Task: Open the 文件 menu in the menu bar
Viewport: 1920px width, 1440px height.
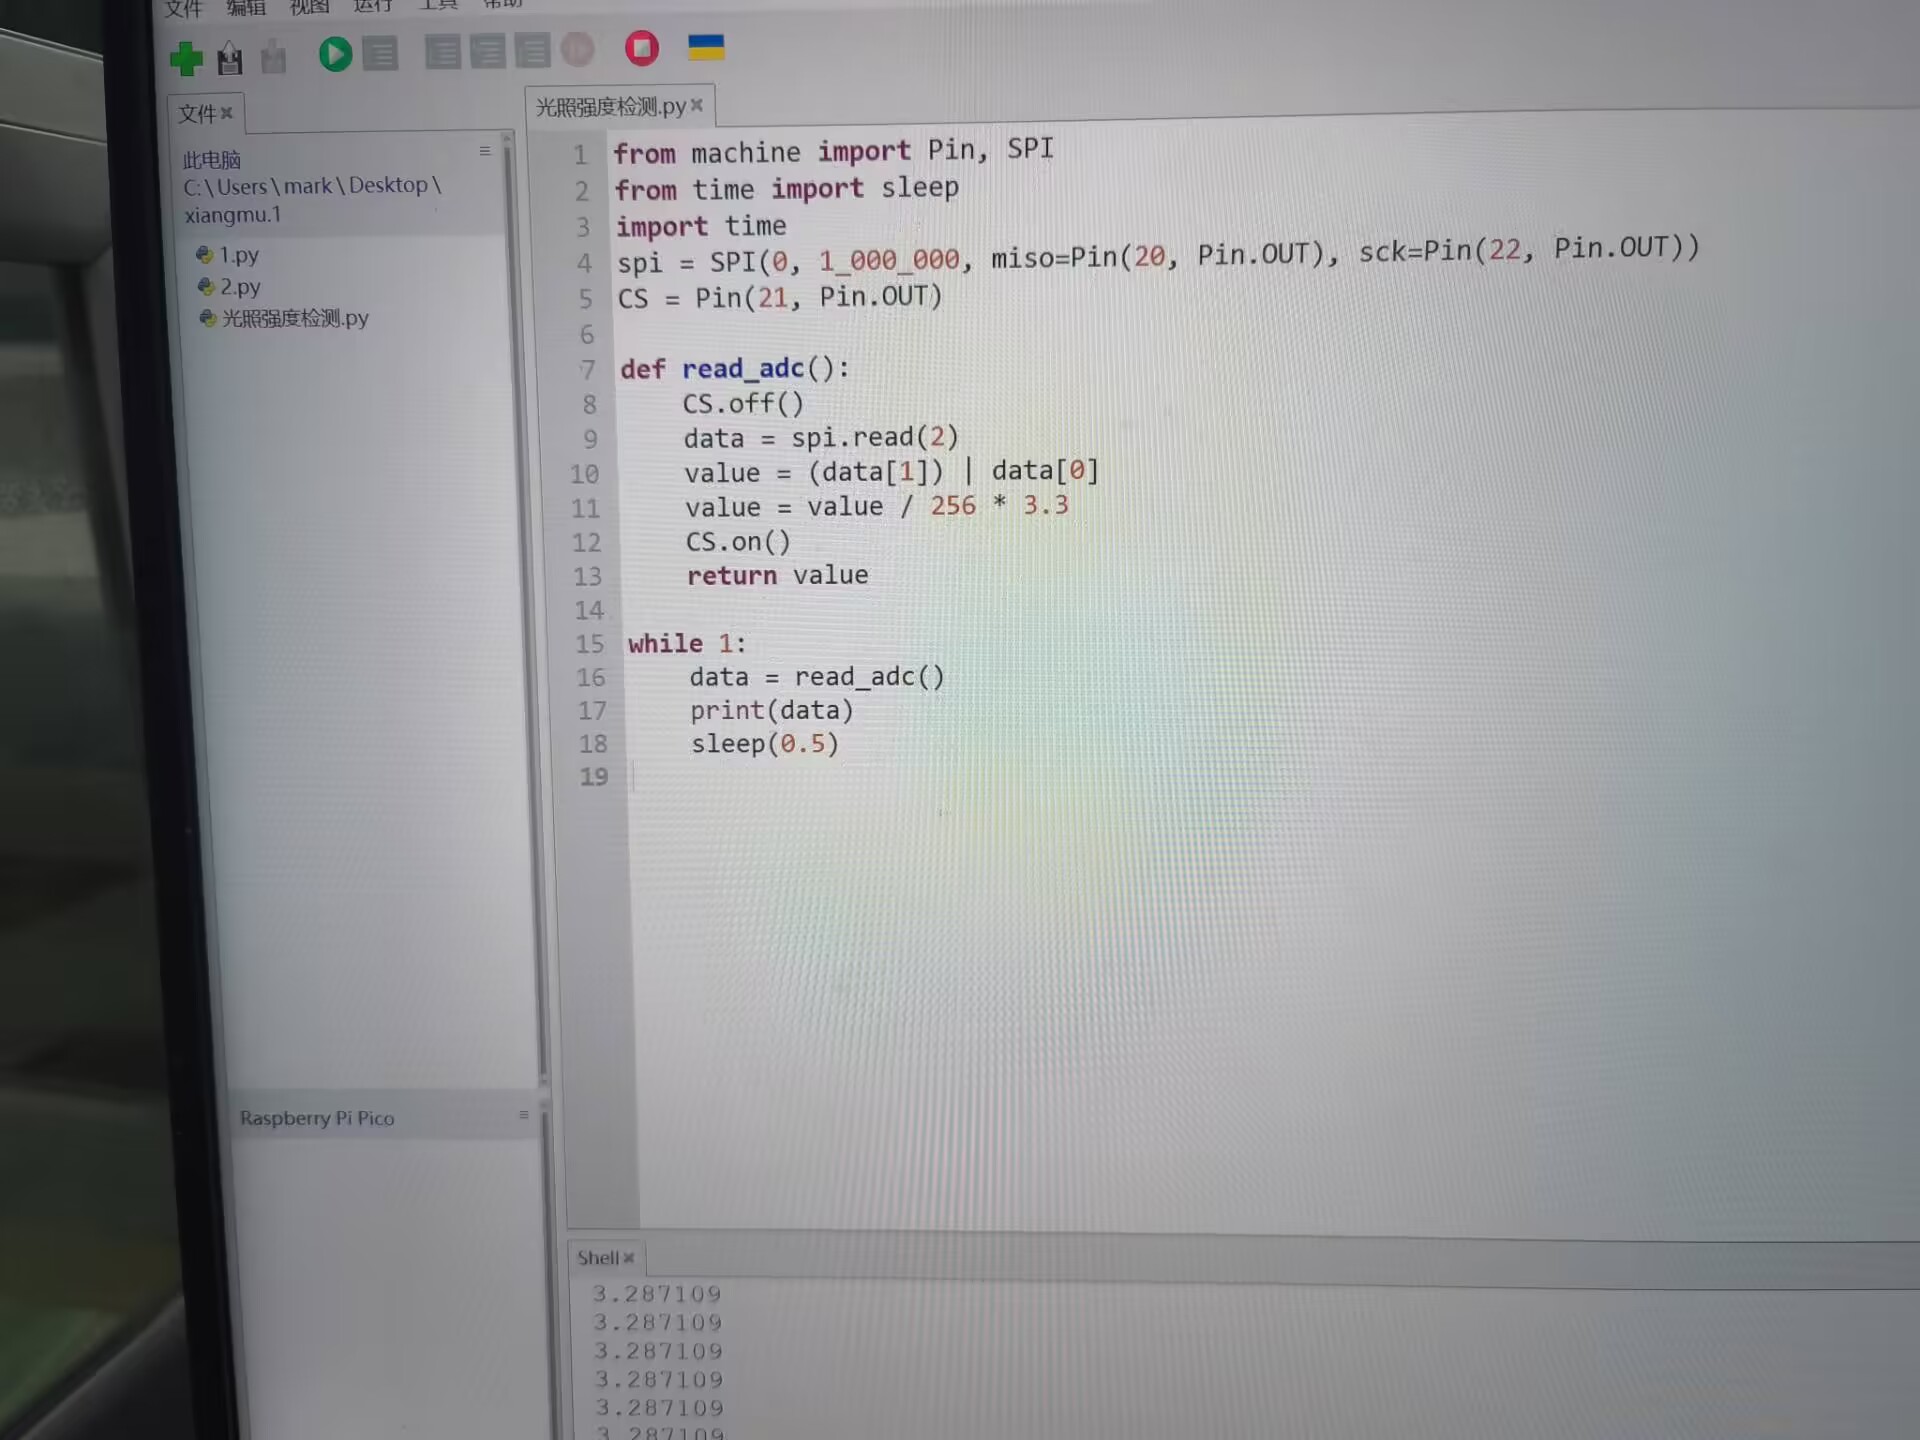Action: [x=183, y=9]
